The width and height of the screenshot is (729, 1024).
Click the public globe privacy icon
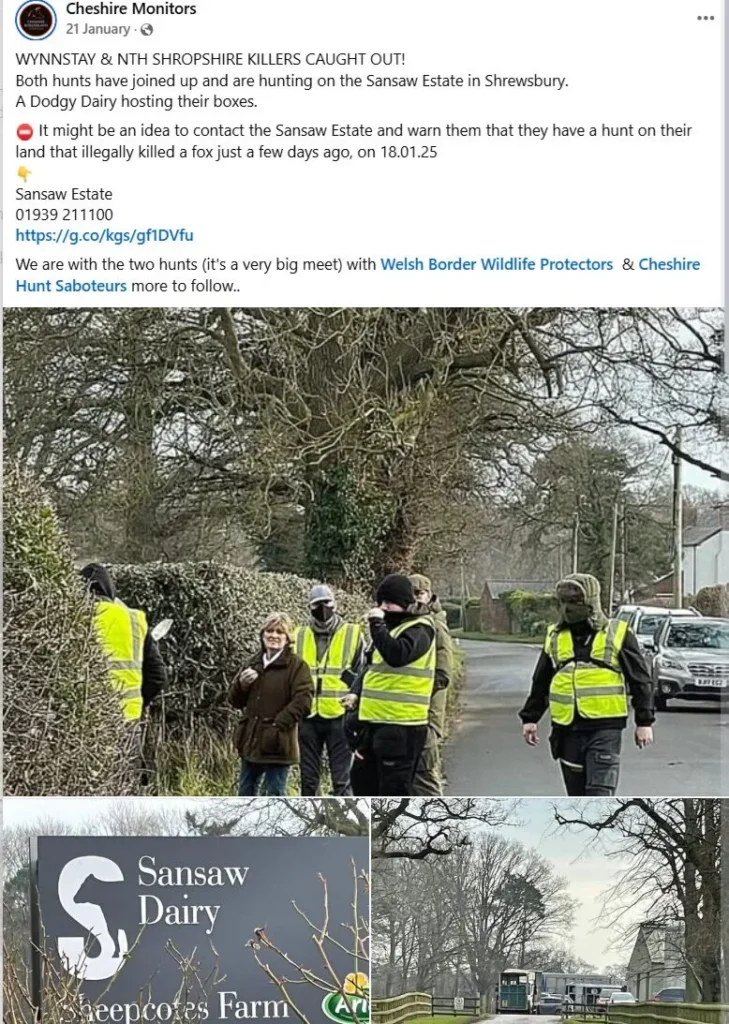(x=147, y=29)
